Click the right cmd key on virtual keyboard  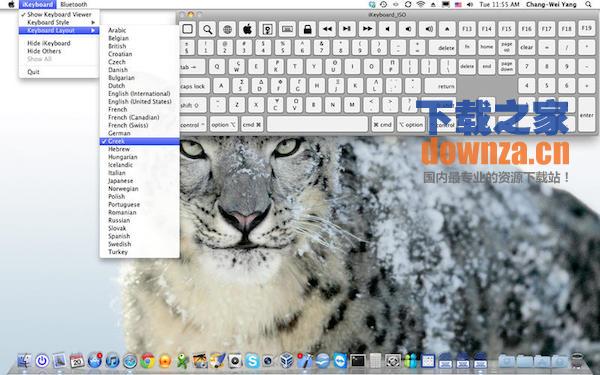pyautogui.click(x=383, y=124)
